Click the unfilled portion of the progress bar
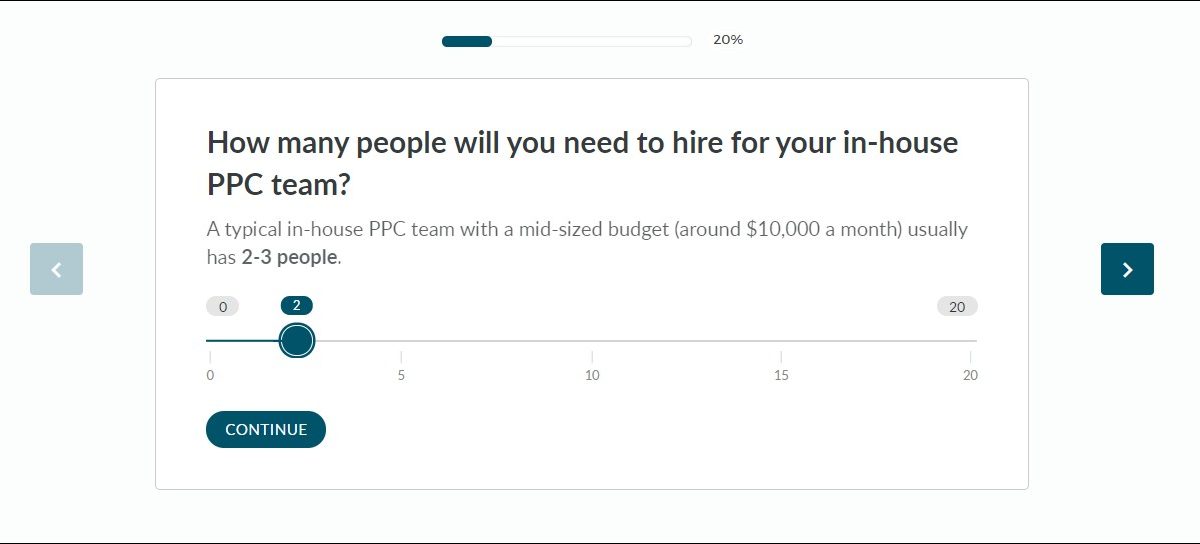The image size is (1200, 544). click(x=591, y=41)
